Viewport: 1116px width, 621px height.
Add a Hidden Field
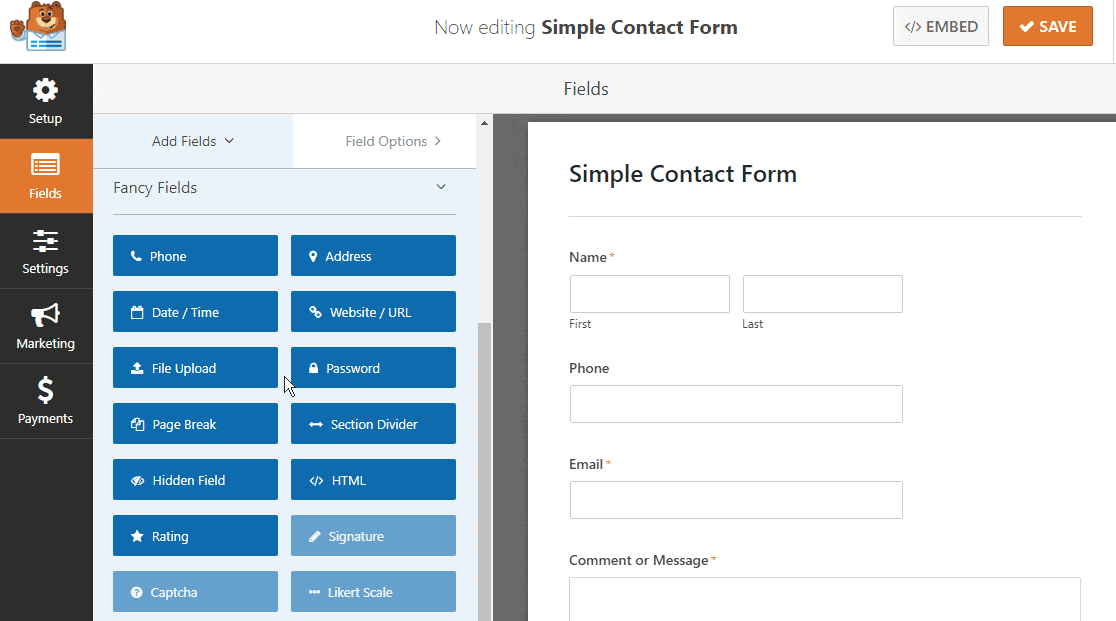pyautogui.click(x=195, y=480)
